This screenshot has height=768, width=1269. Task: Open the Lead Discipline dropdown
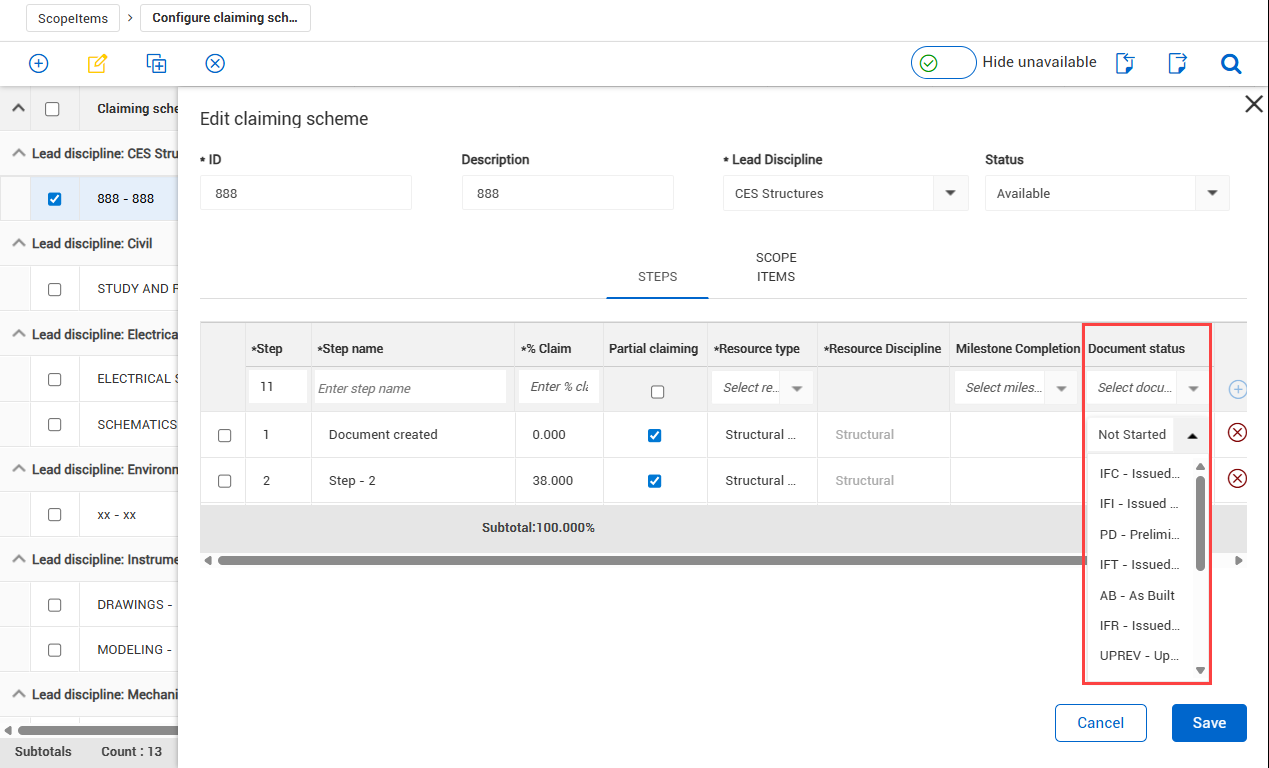point(950,194)
